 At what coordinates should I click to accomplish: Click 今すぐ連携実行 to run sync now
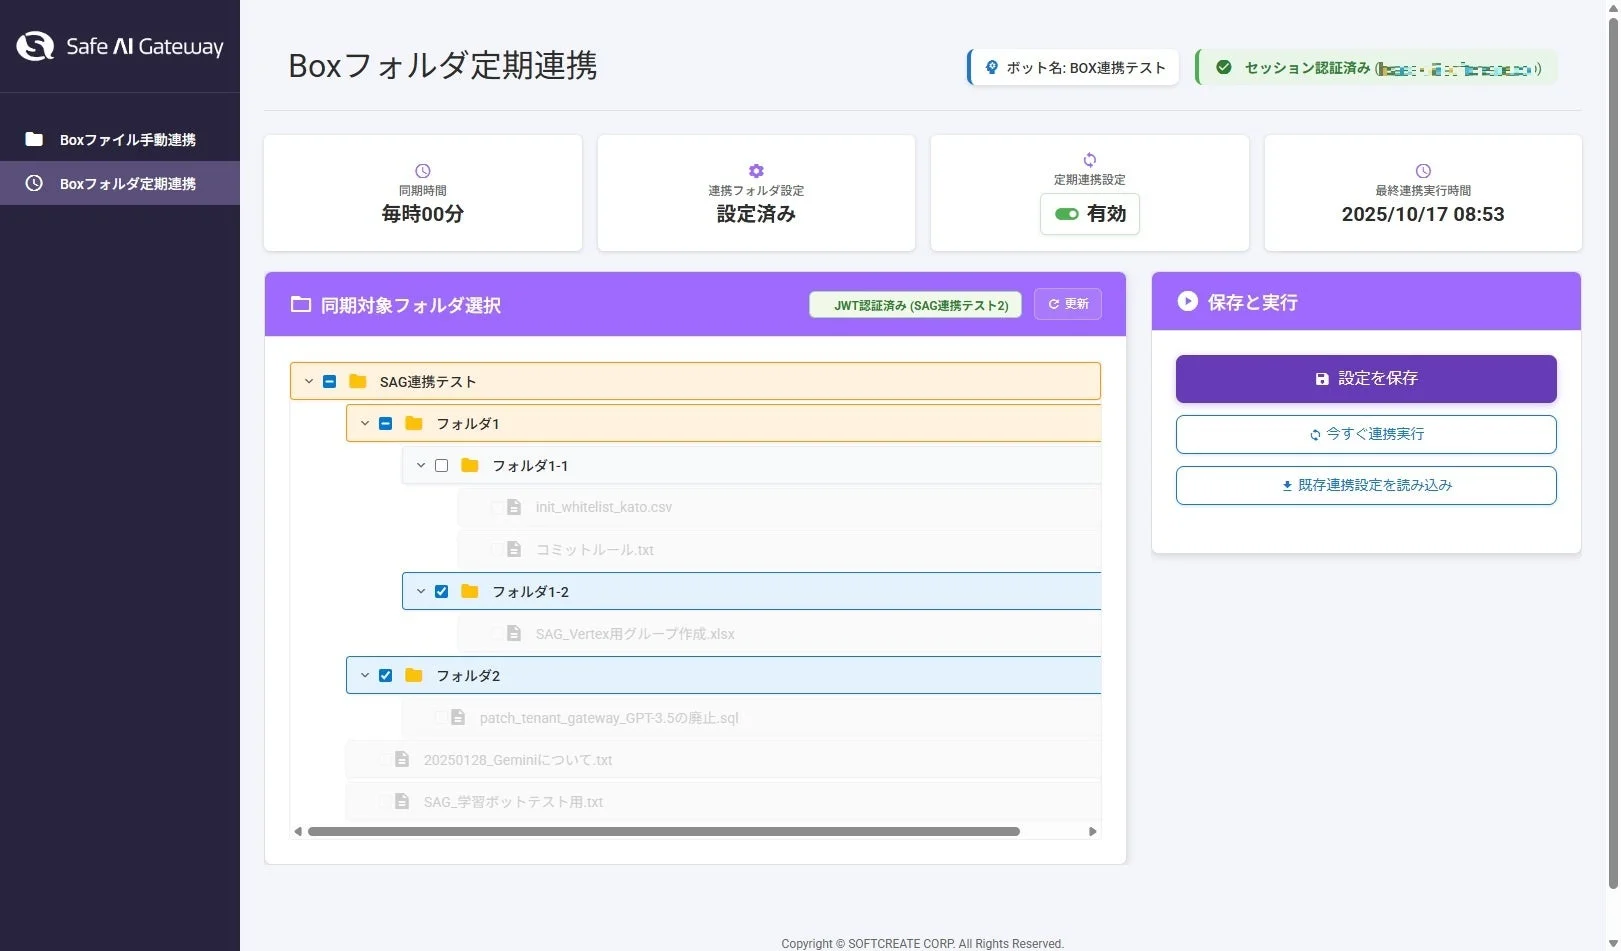[1366, 434]
